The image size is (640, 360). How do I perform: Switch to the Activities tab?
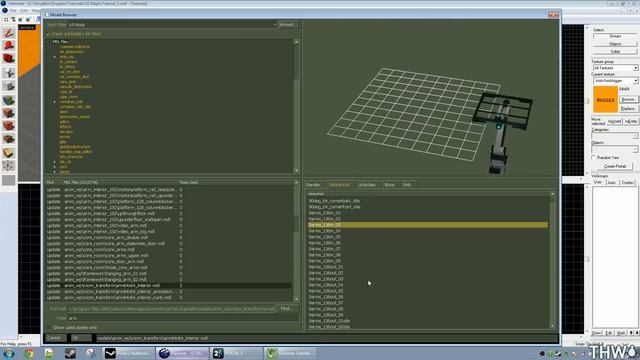pyautogui.click(x=367, y=185)
